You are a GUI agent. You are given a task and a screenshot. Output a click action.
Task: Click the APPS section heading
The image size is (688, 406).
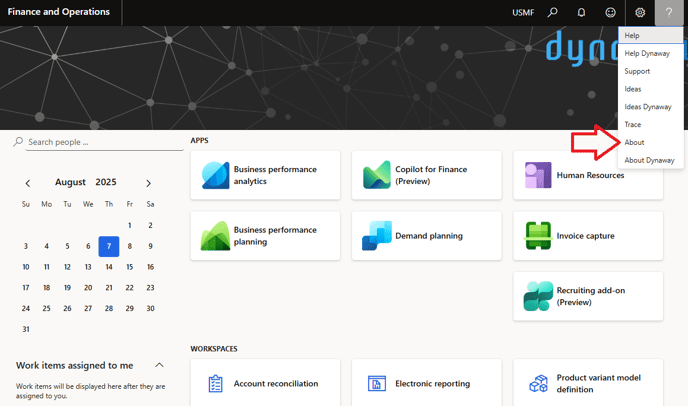(199, 140)
